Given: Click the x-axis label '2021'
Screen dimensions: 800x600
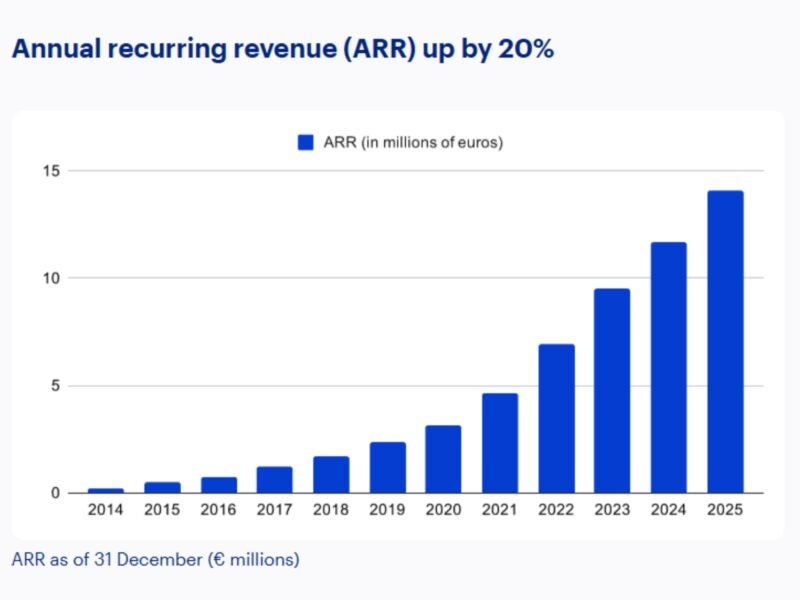Looking at the screenshot, I should click(500, 510).
